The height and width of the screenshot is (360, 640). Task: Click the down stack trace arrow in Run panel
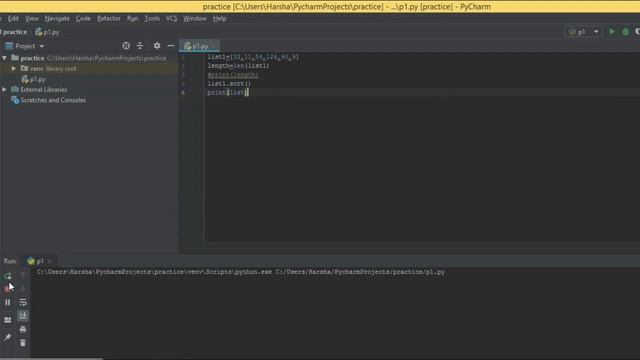point(23,289)
